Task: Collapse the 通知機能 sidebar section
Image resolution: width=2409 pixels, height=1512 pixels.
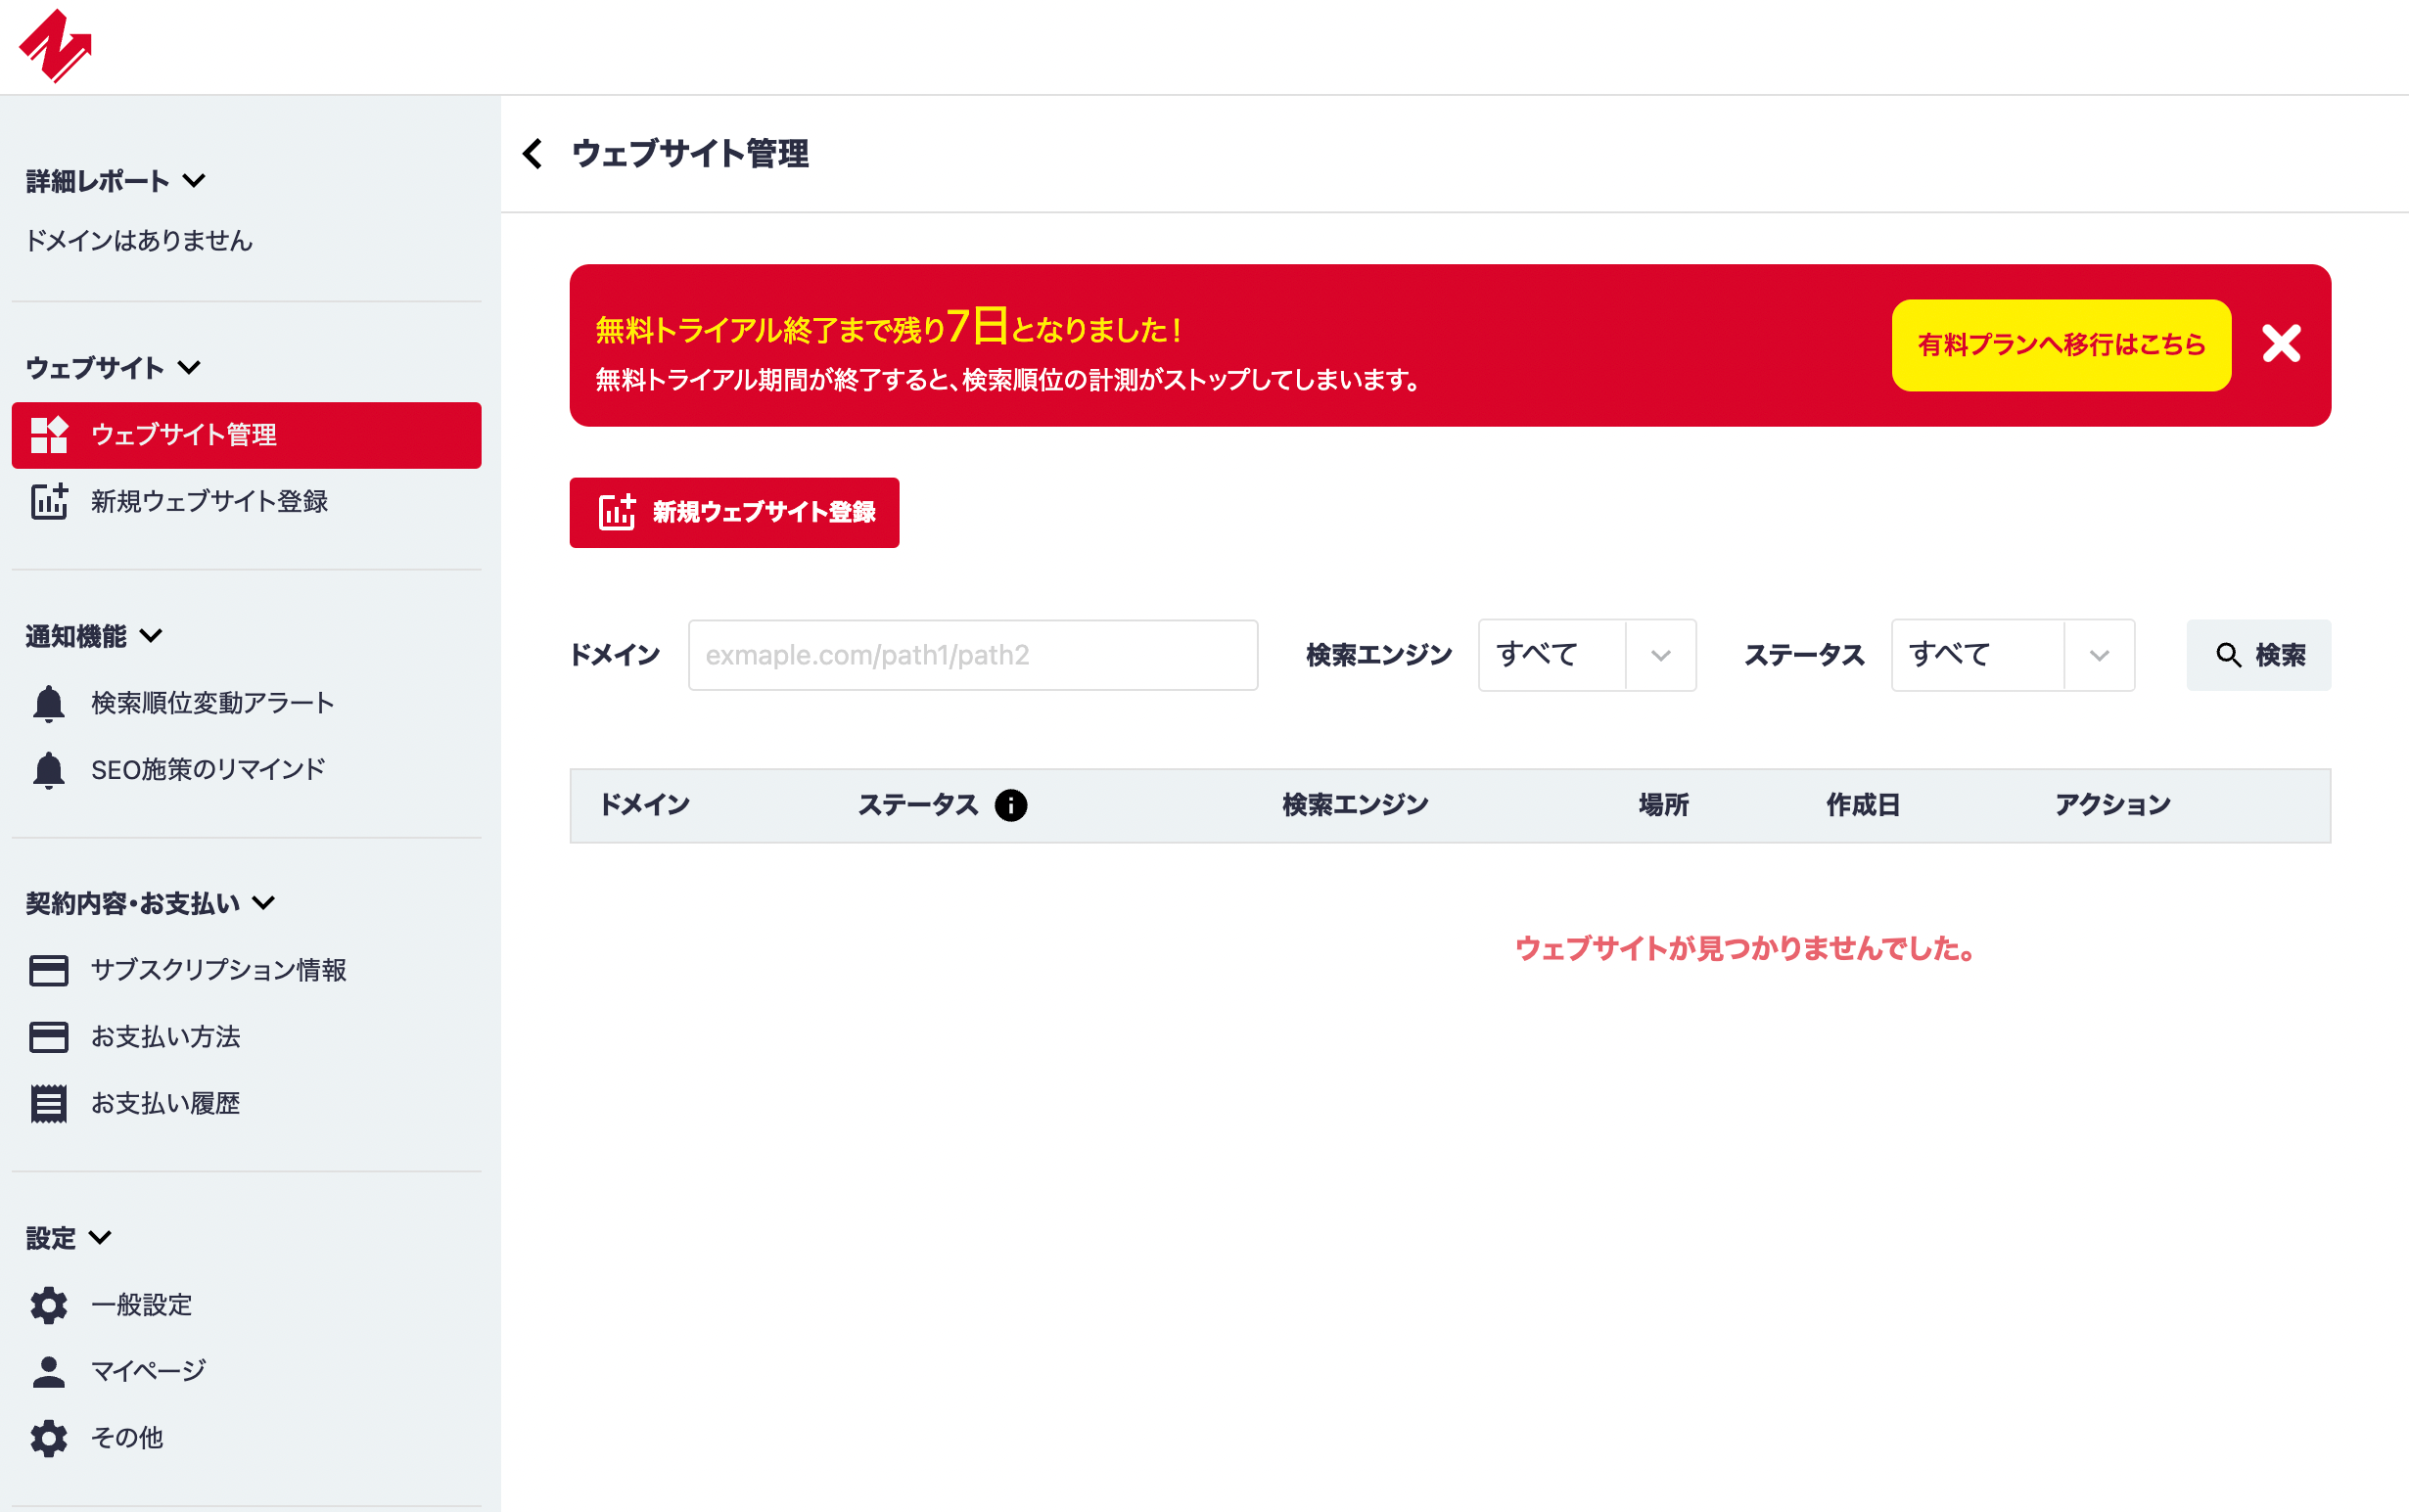Action: [x=152, y=635]
